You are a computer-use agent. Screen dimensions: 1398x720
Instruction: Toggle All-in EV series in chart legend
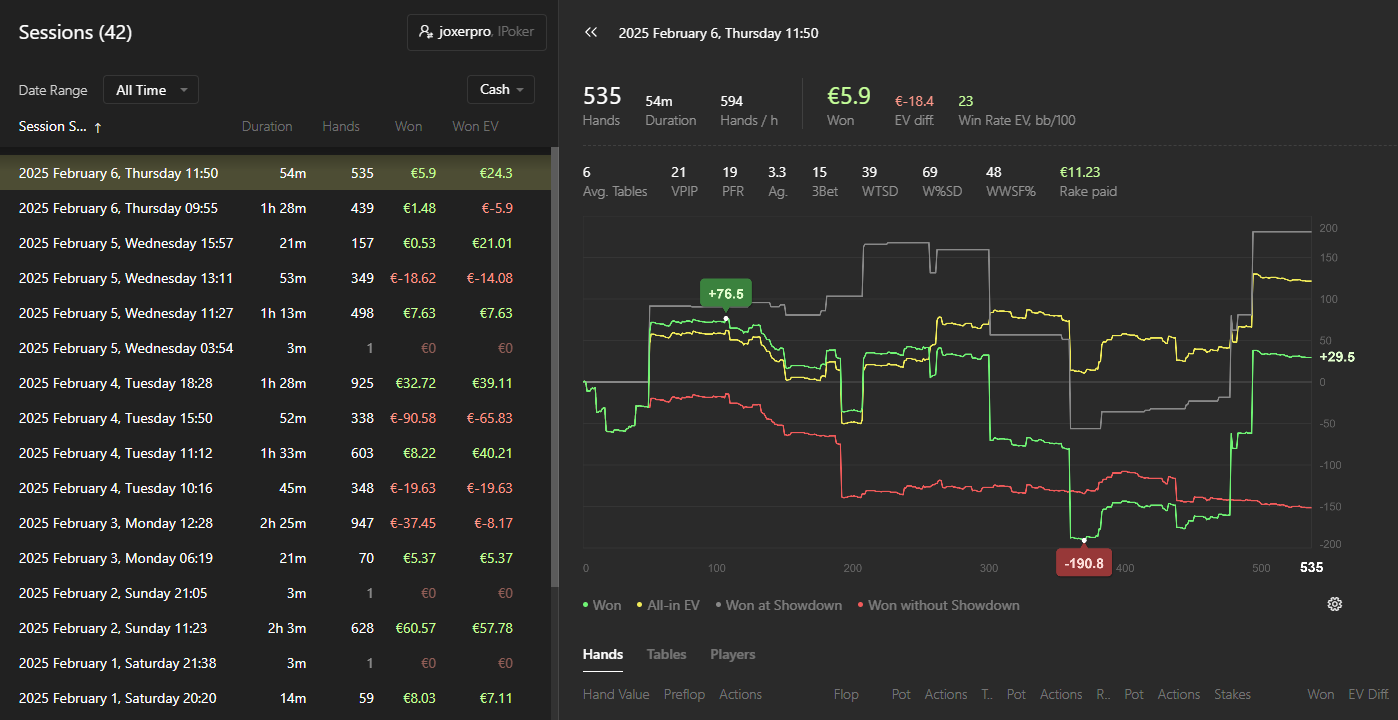[670, 605]
